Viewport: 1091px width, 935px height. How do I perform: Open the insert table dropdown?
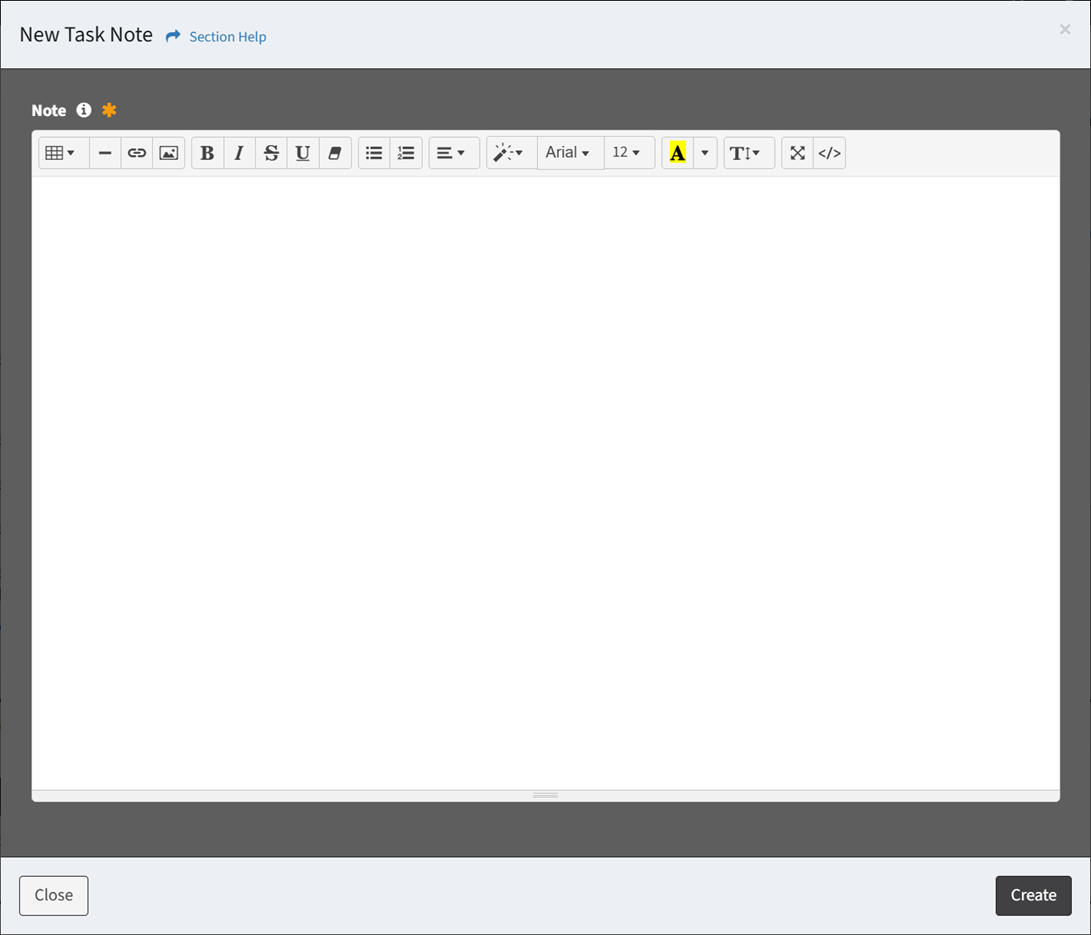(x=61, y=153)
